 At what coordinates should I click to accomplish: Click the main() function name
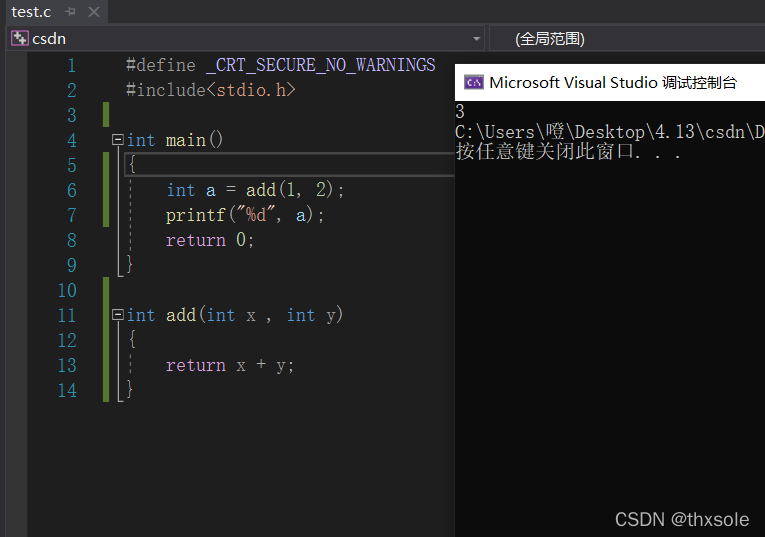point(194,140)
